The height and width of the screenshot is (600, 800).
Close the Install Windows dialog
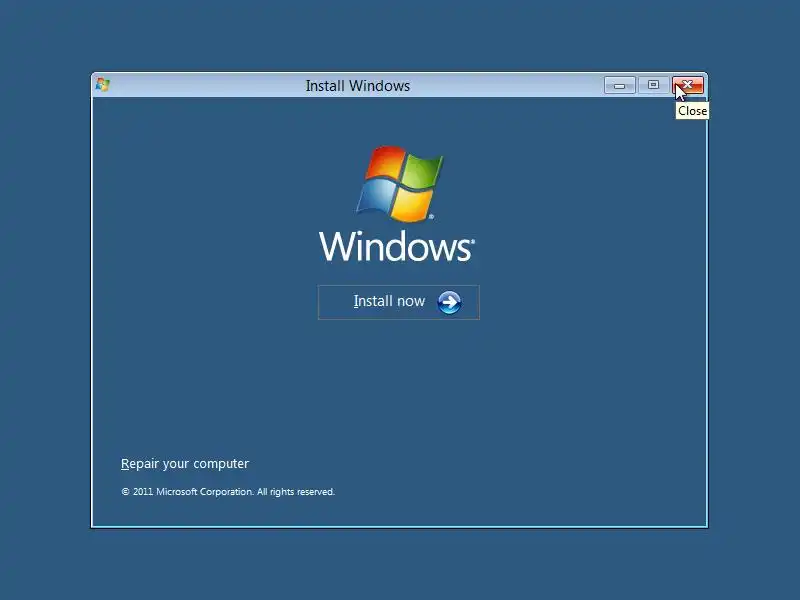pos(688,85)
